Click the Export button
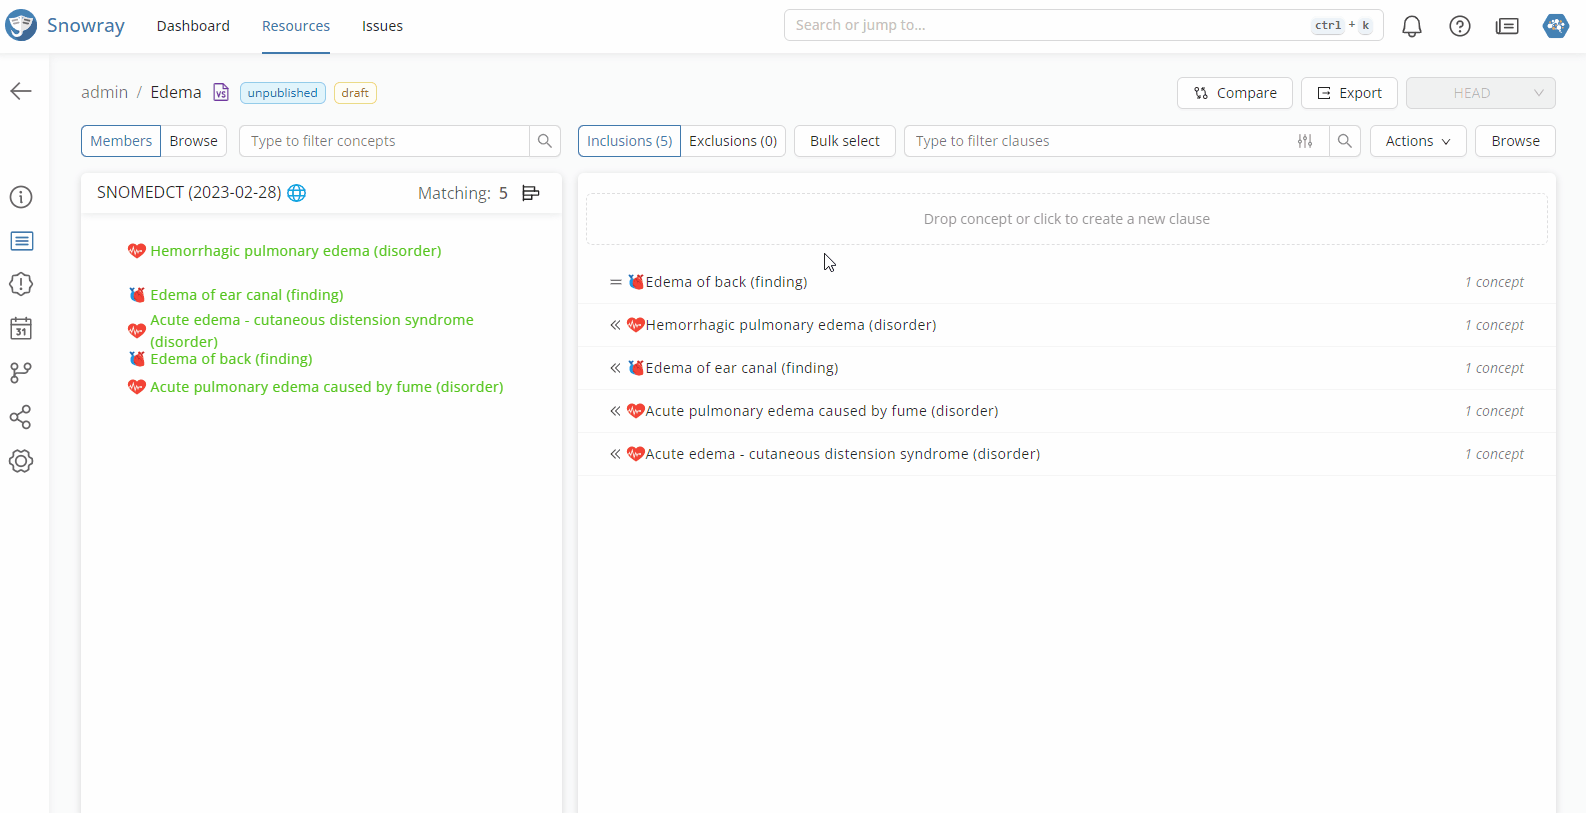 (1348, 93)
